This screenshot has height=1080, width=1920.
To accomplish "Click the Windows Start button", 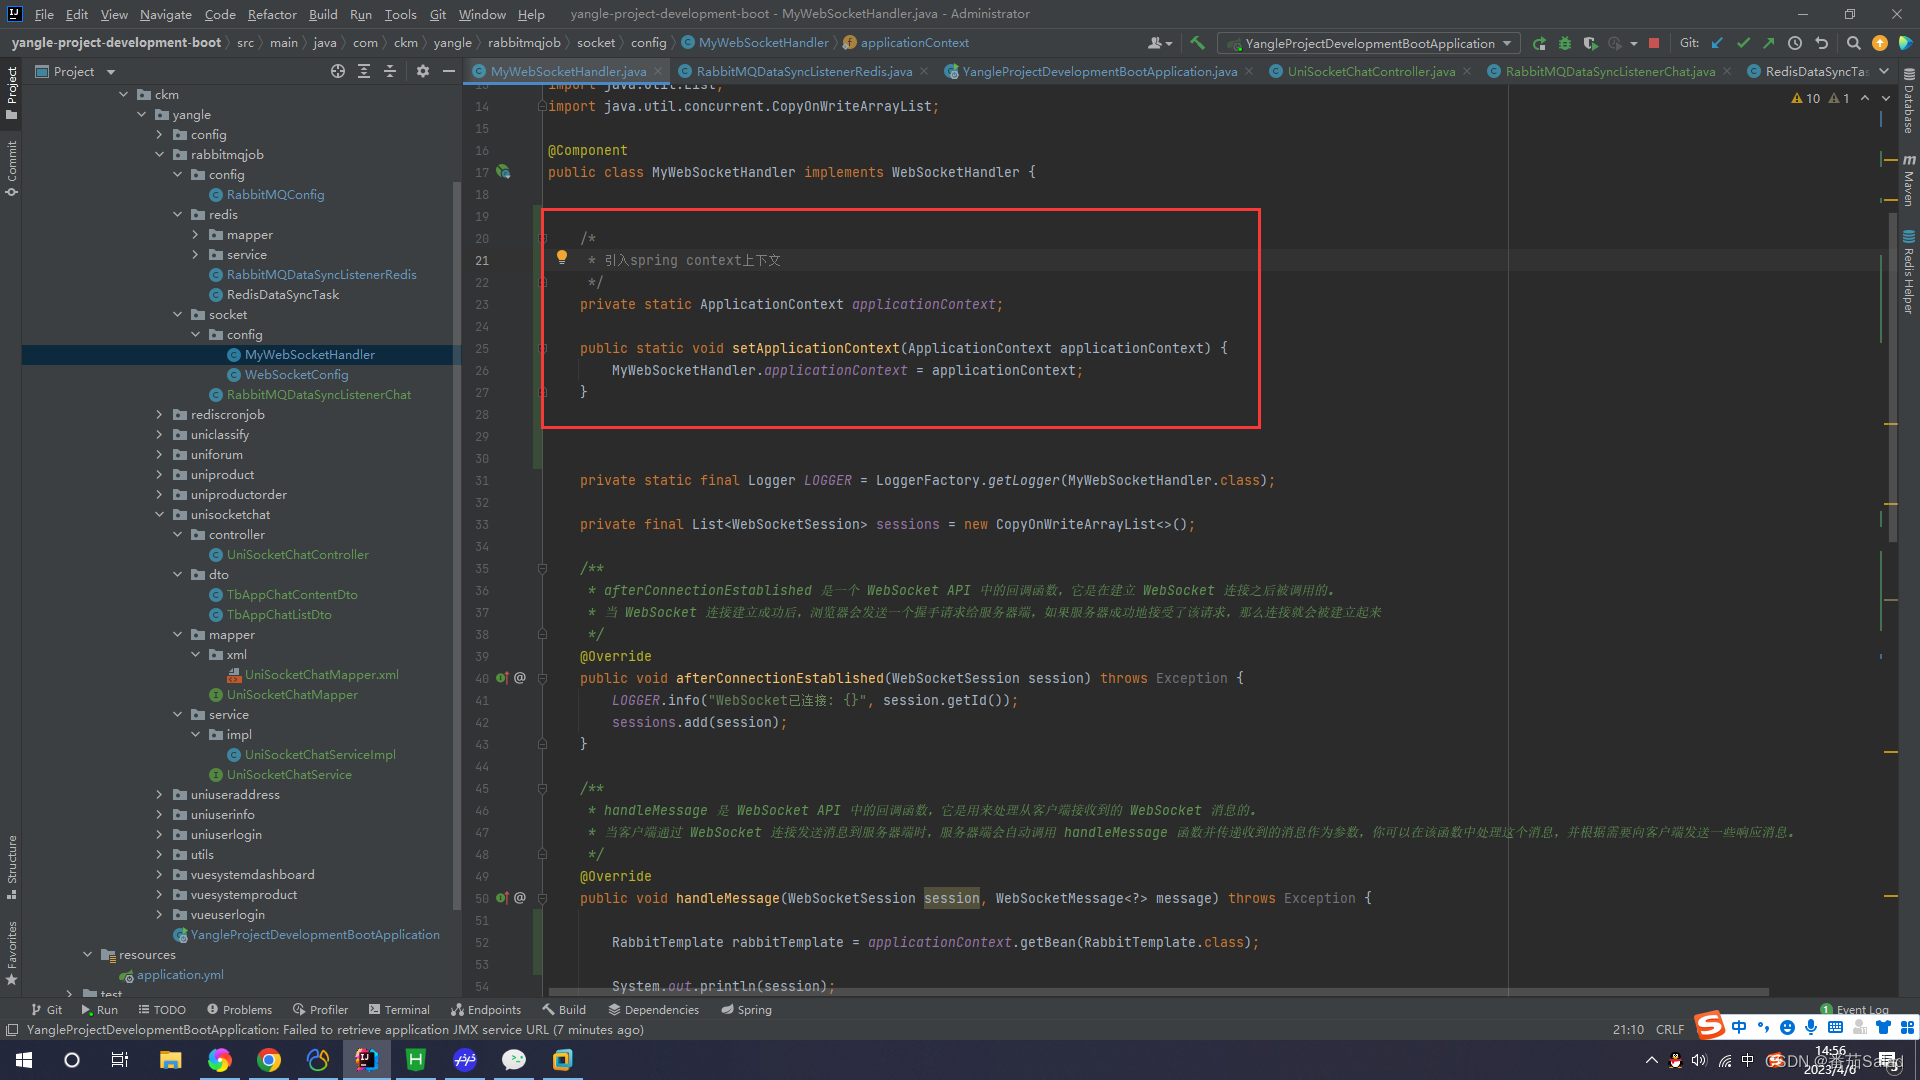I will (24, 1060).
